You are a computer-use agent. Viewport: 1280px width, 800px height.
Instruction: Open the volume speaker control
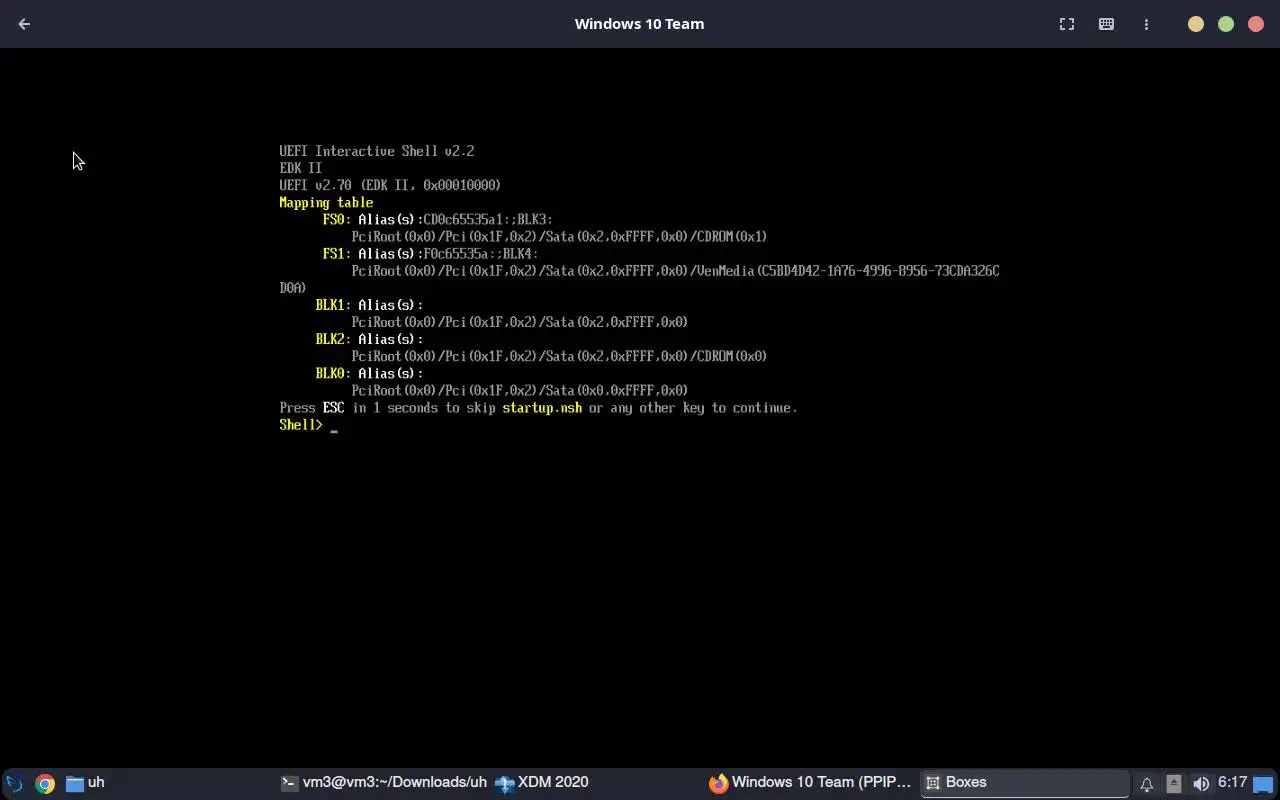(1201, 784)
